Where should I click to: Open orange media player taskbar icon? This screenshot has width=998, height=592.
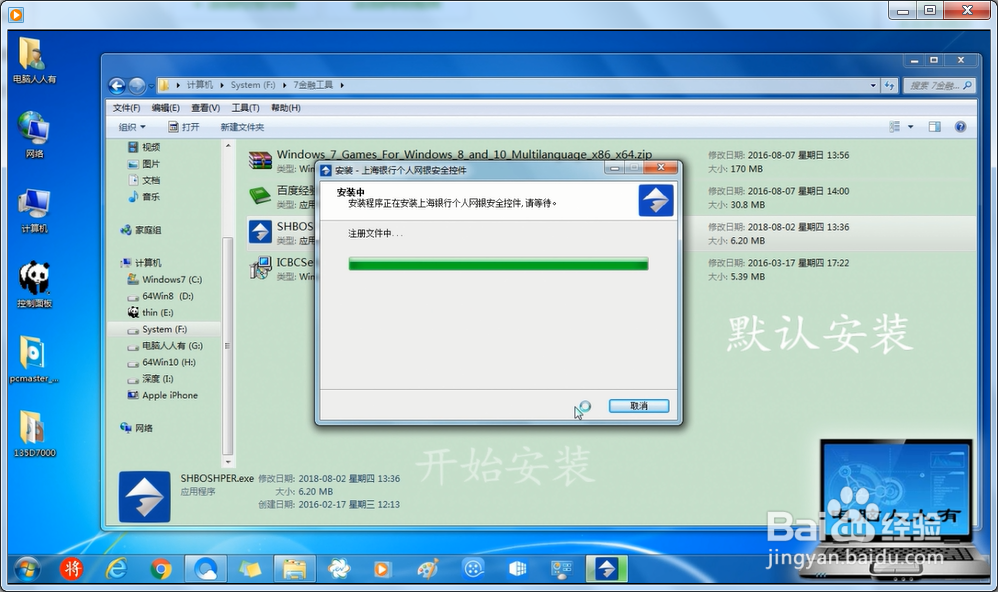(x=382, y=568)
